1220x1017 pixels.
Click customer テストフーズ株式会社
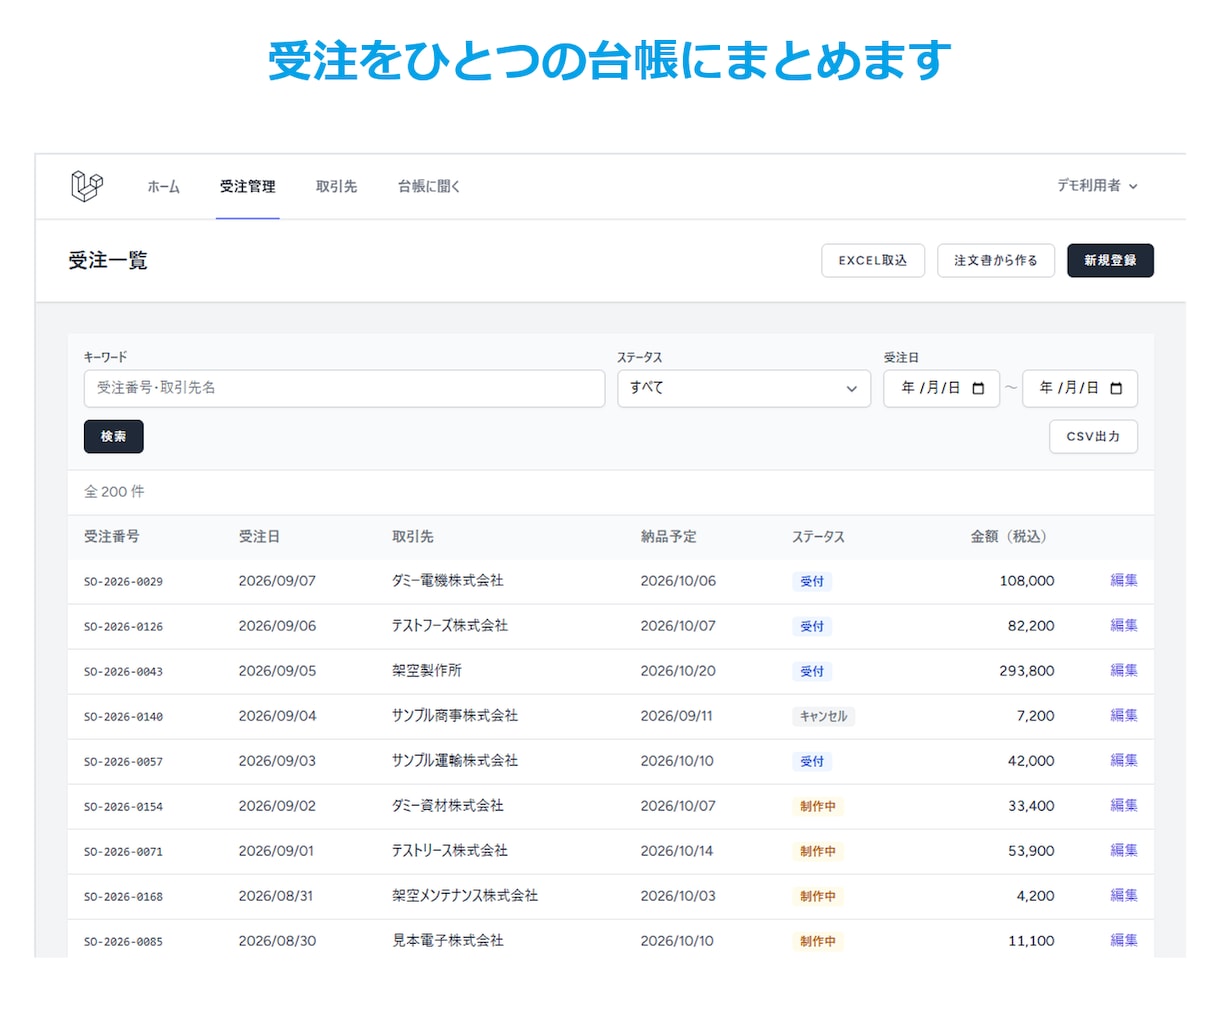[450, 625]
